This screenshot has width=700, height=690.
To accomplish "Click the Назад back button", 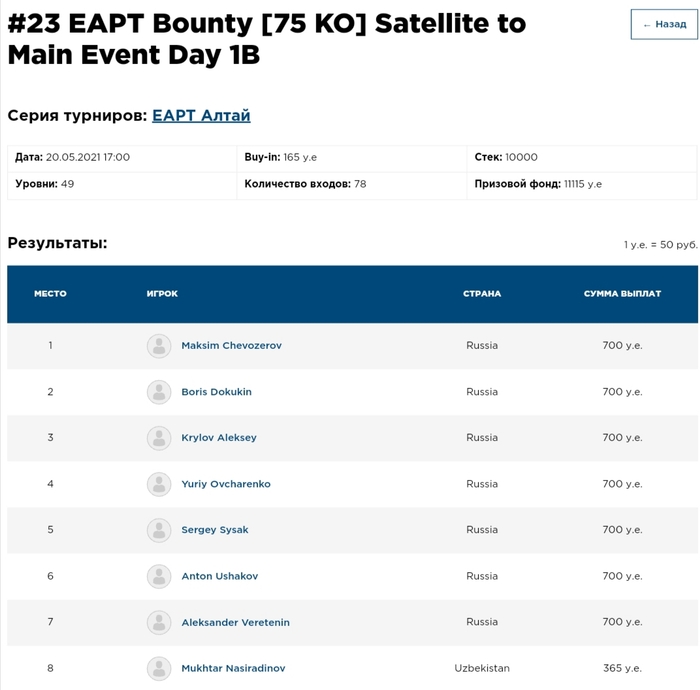I will point(664,24).
